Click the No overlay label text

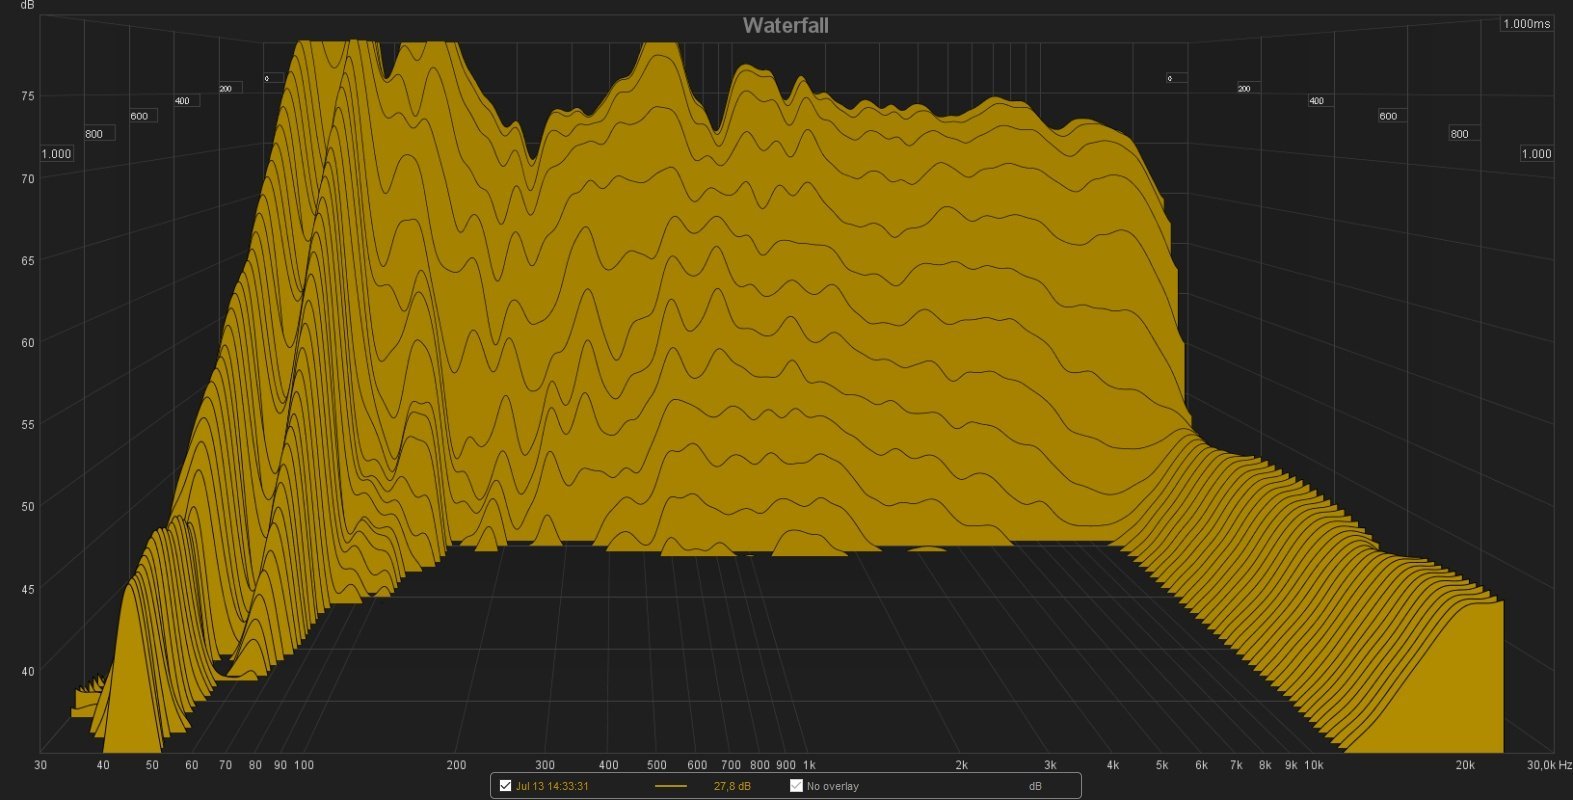point(832,786)
